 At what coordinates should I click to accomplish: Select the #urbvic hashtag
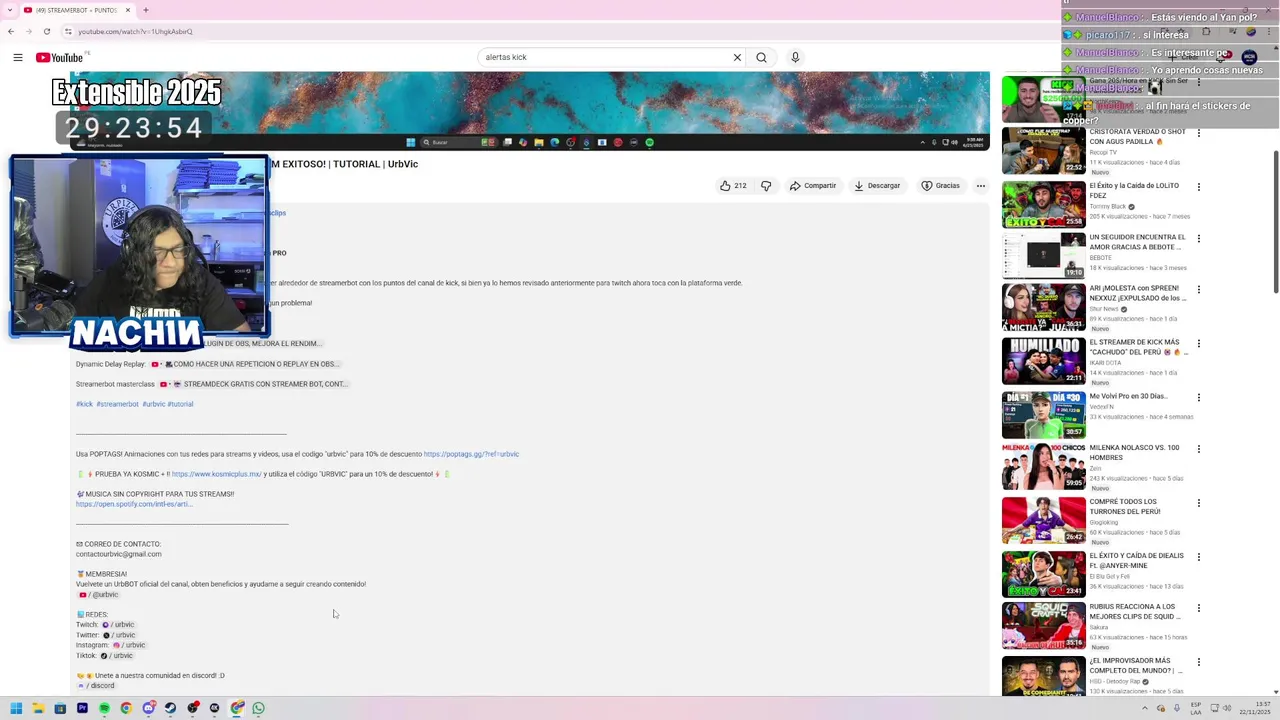(153, 404)
